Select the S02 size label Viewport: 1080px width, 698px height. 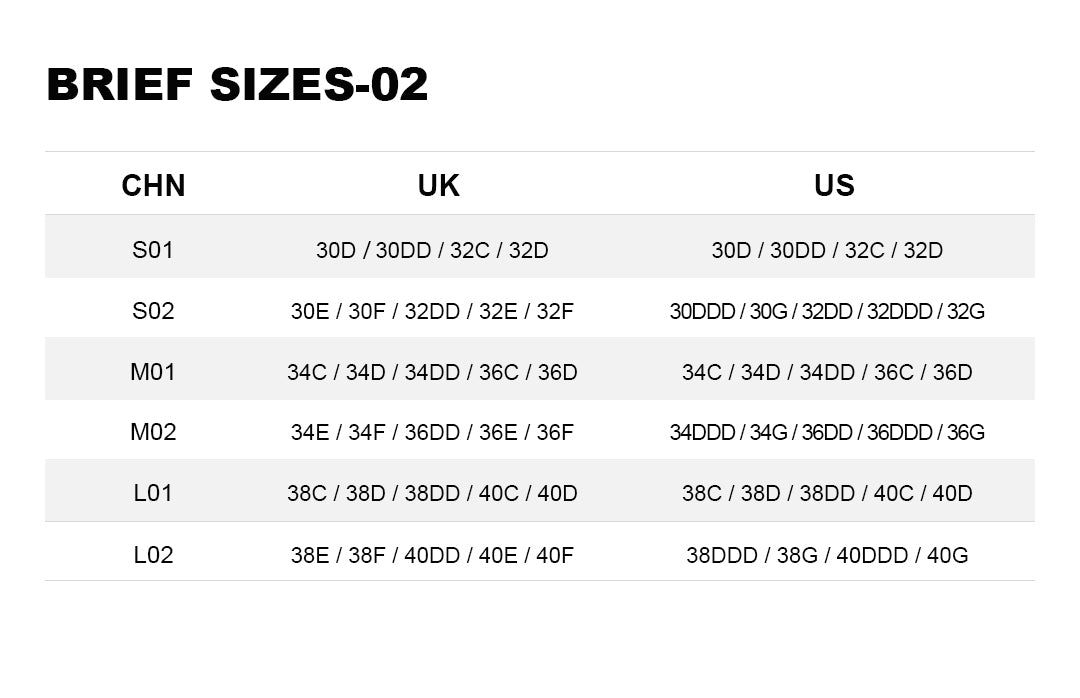[153, 311]
